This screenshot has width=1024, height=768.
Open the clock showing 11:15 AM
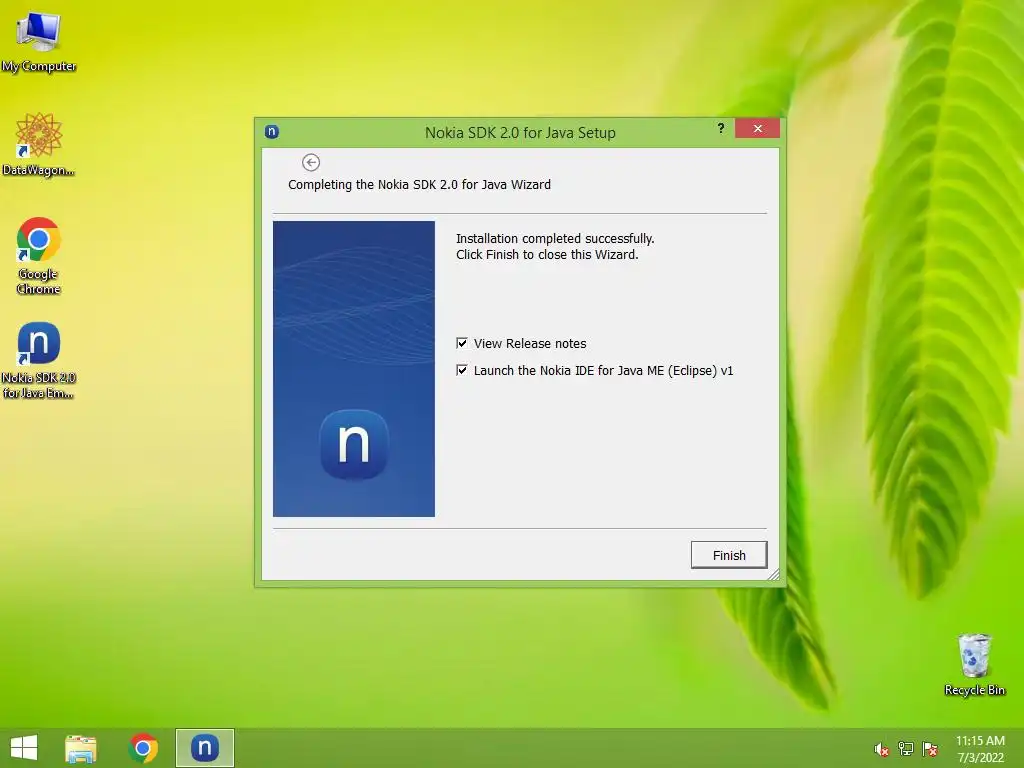(980, 748)
